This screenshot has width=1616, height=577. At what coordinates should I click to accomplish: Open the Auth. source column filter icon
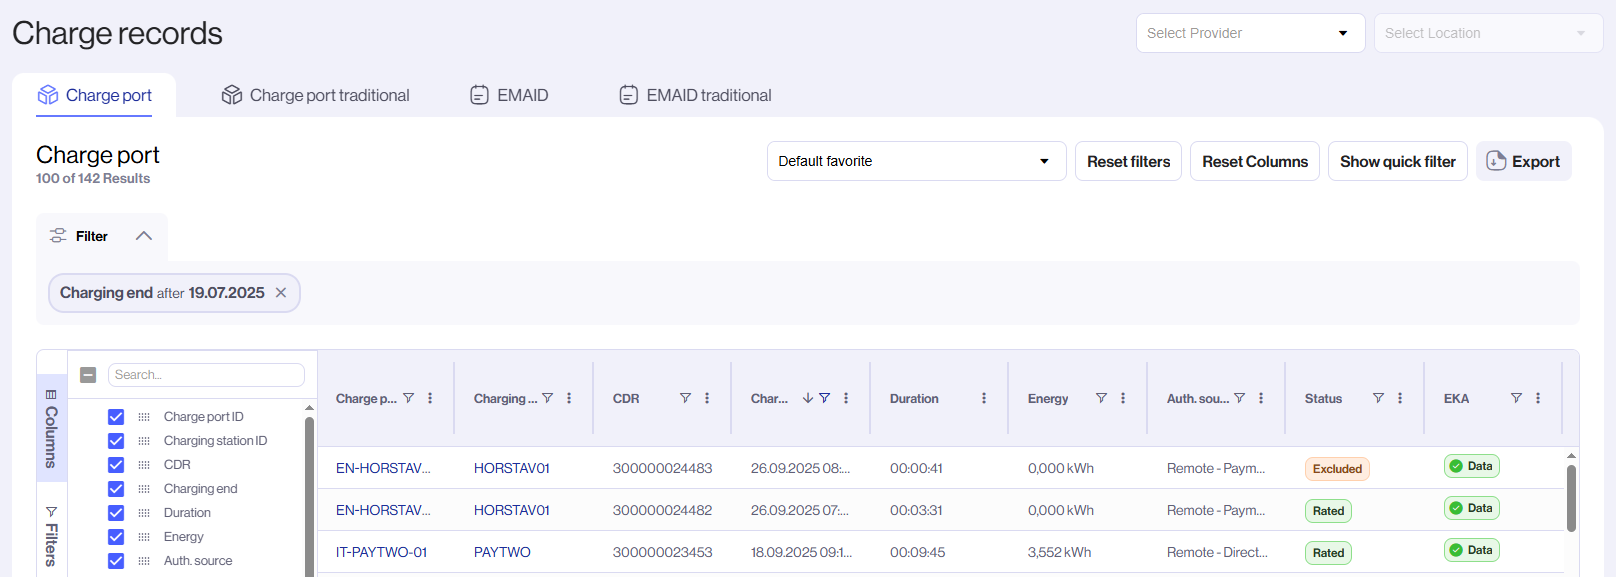tap(1239, 398)
